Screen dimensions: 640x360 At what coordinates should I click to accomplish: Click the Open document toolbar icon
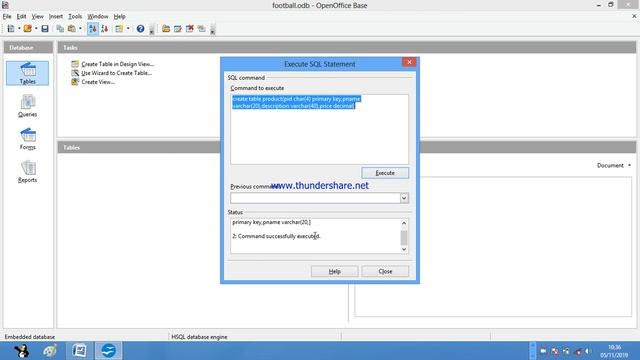click(28, 29)
